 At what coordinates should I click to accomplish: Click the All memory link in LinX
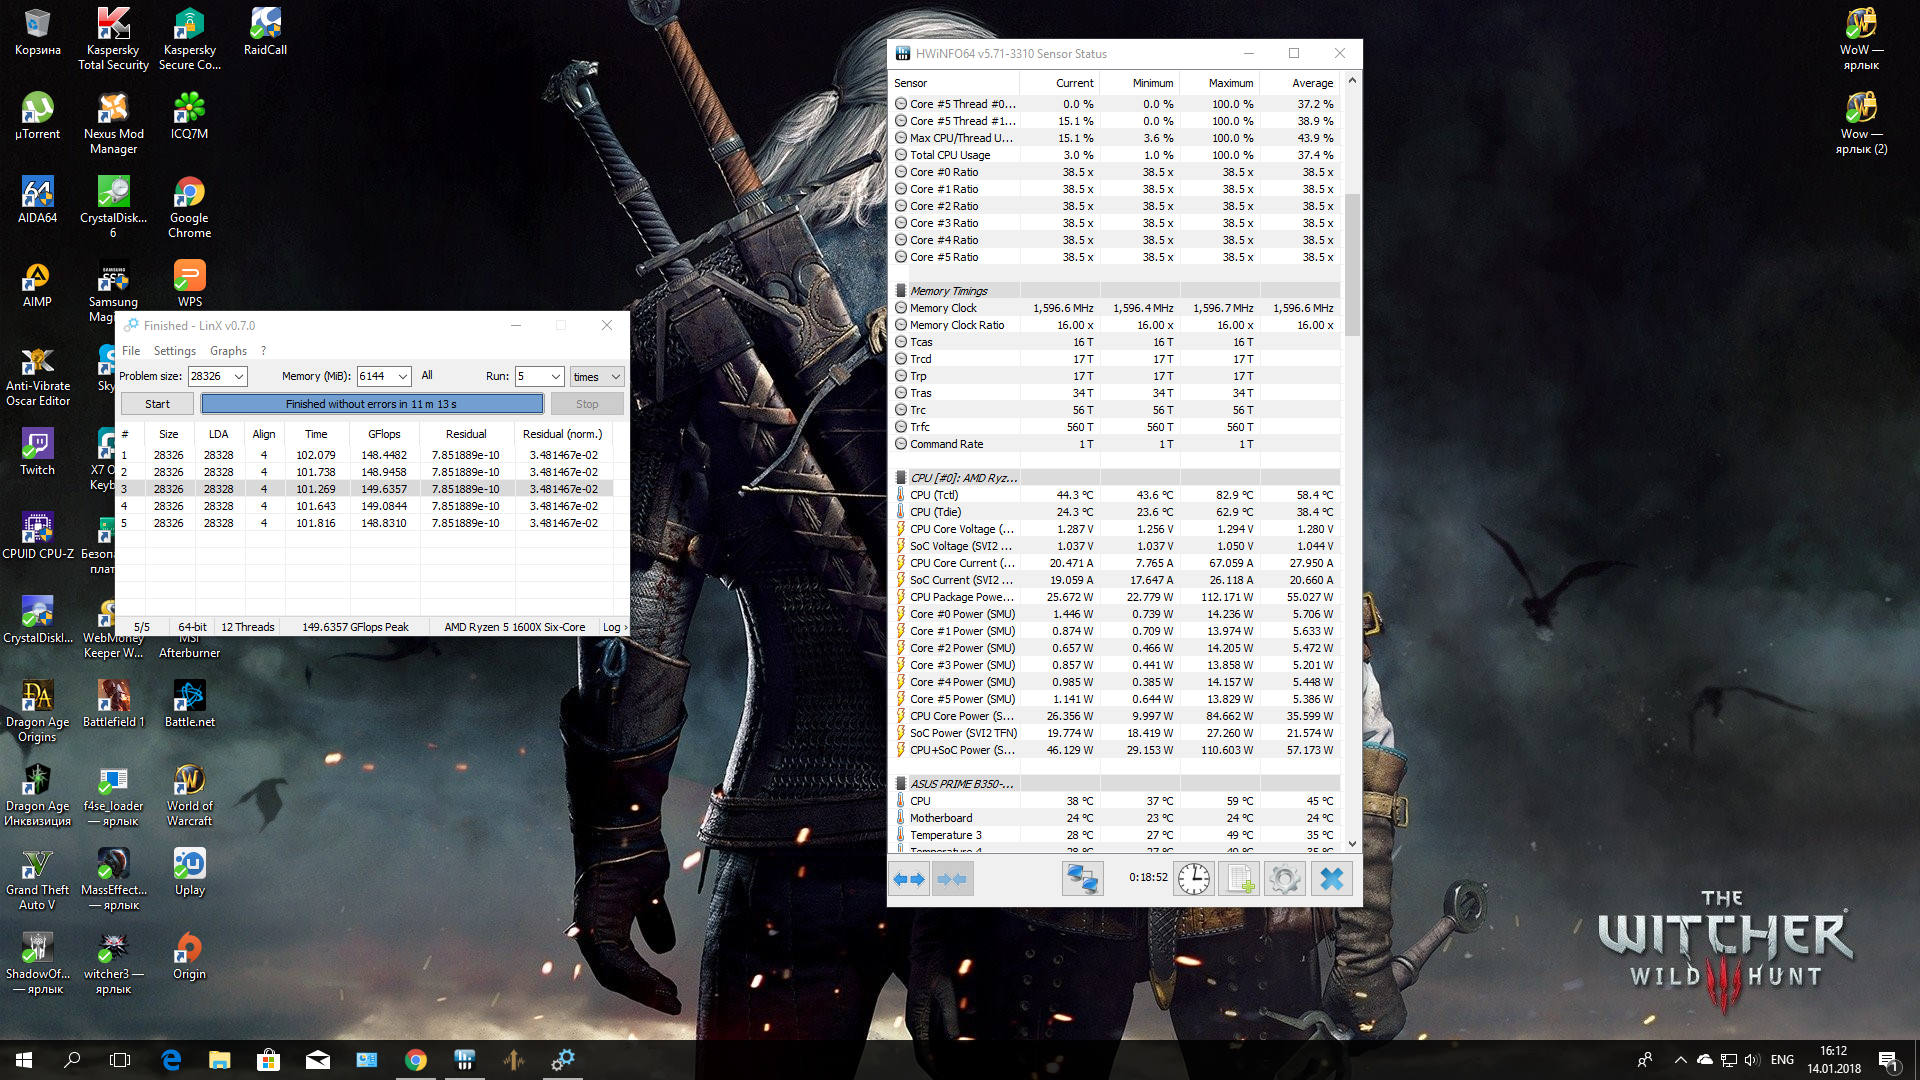[427, 376]
